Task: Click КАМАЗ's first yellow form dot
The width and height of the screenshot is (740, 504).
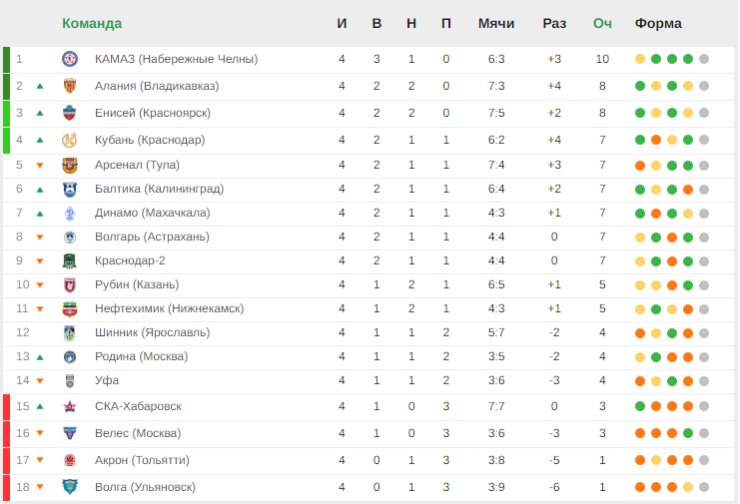Action: click(640, 59)
